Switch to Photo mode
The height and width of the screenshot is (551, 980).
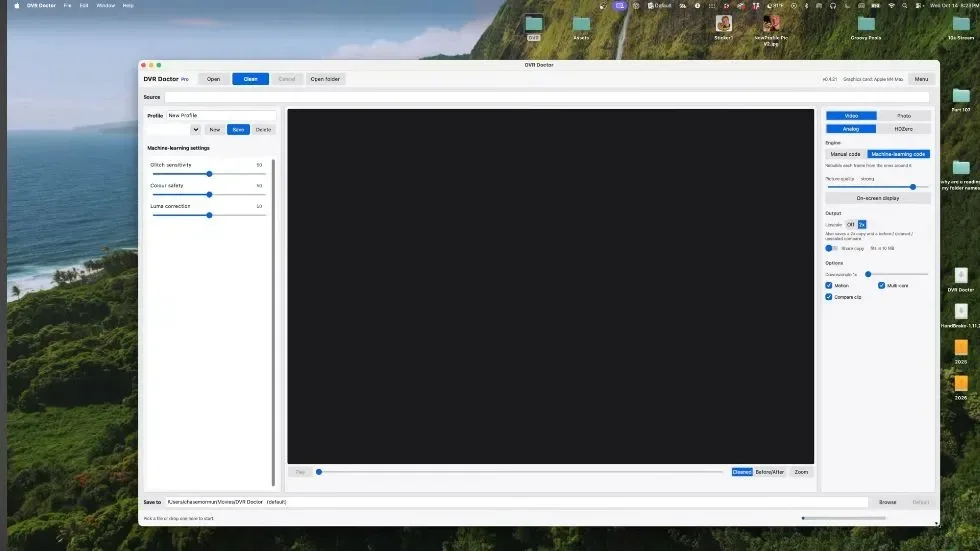[x=904, y=116]
